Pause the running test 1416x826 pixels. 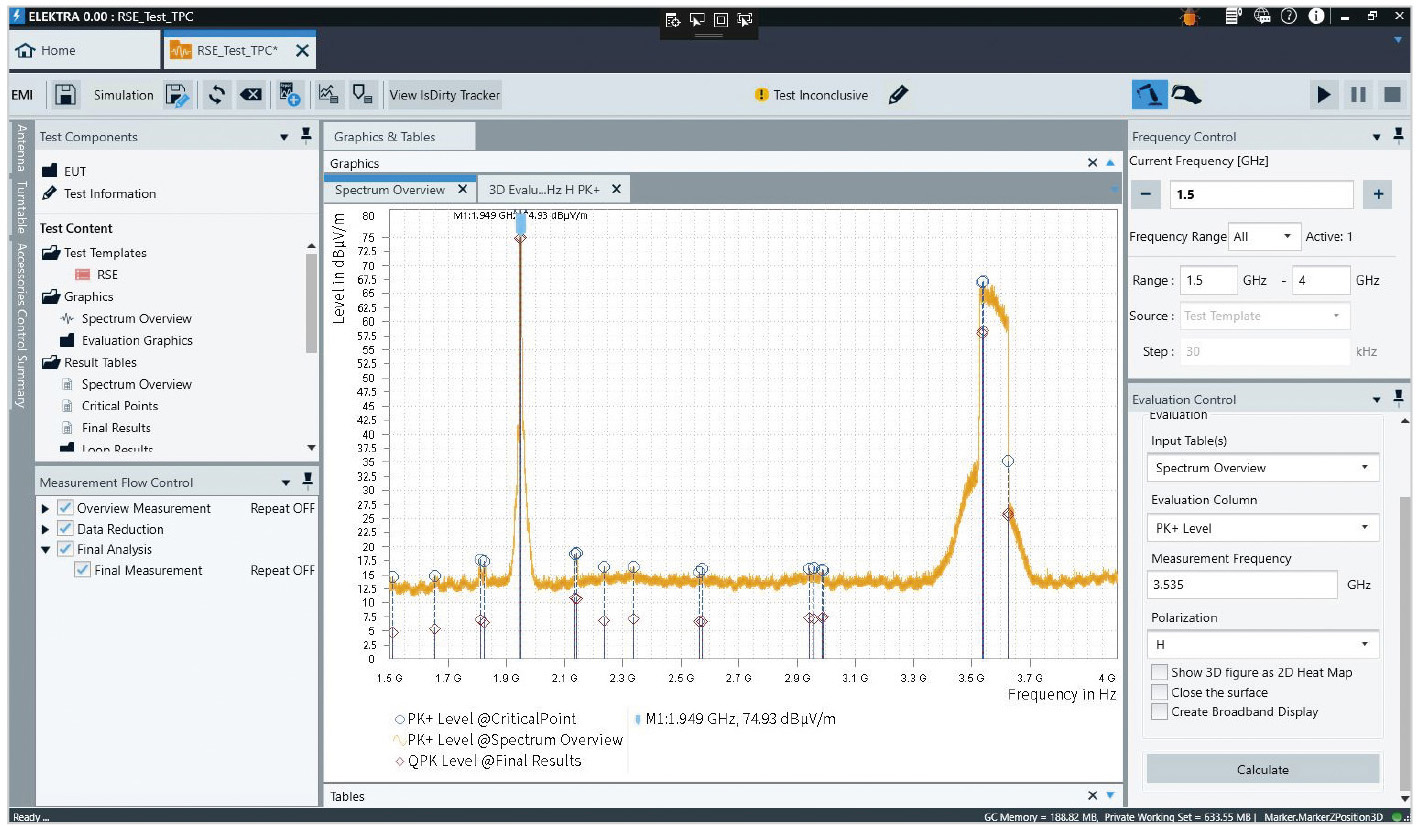[1358, 95]
